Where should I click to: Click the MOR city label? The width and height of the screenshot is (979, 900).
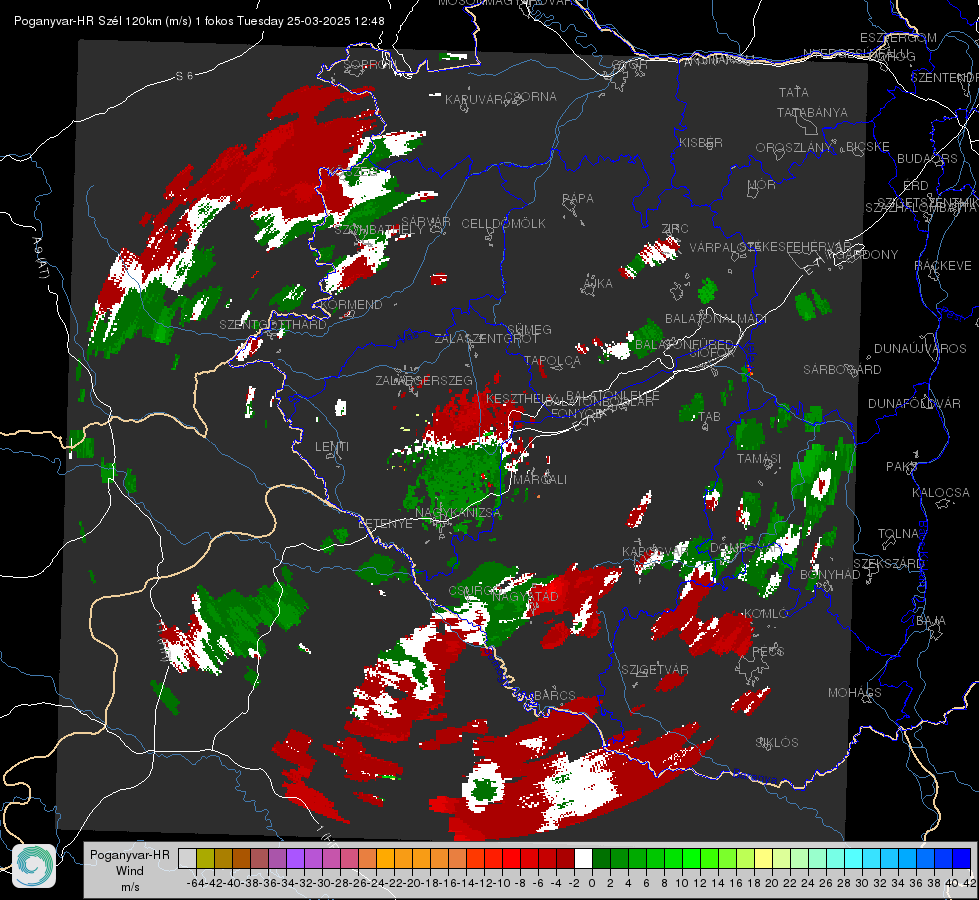(x=762, y=185)
